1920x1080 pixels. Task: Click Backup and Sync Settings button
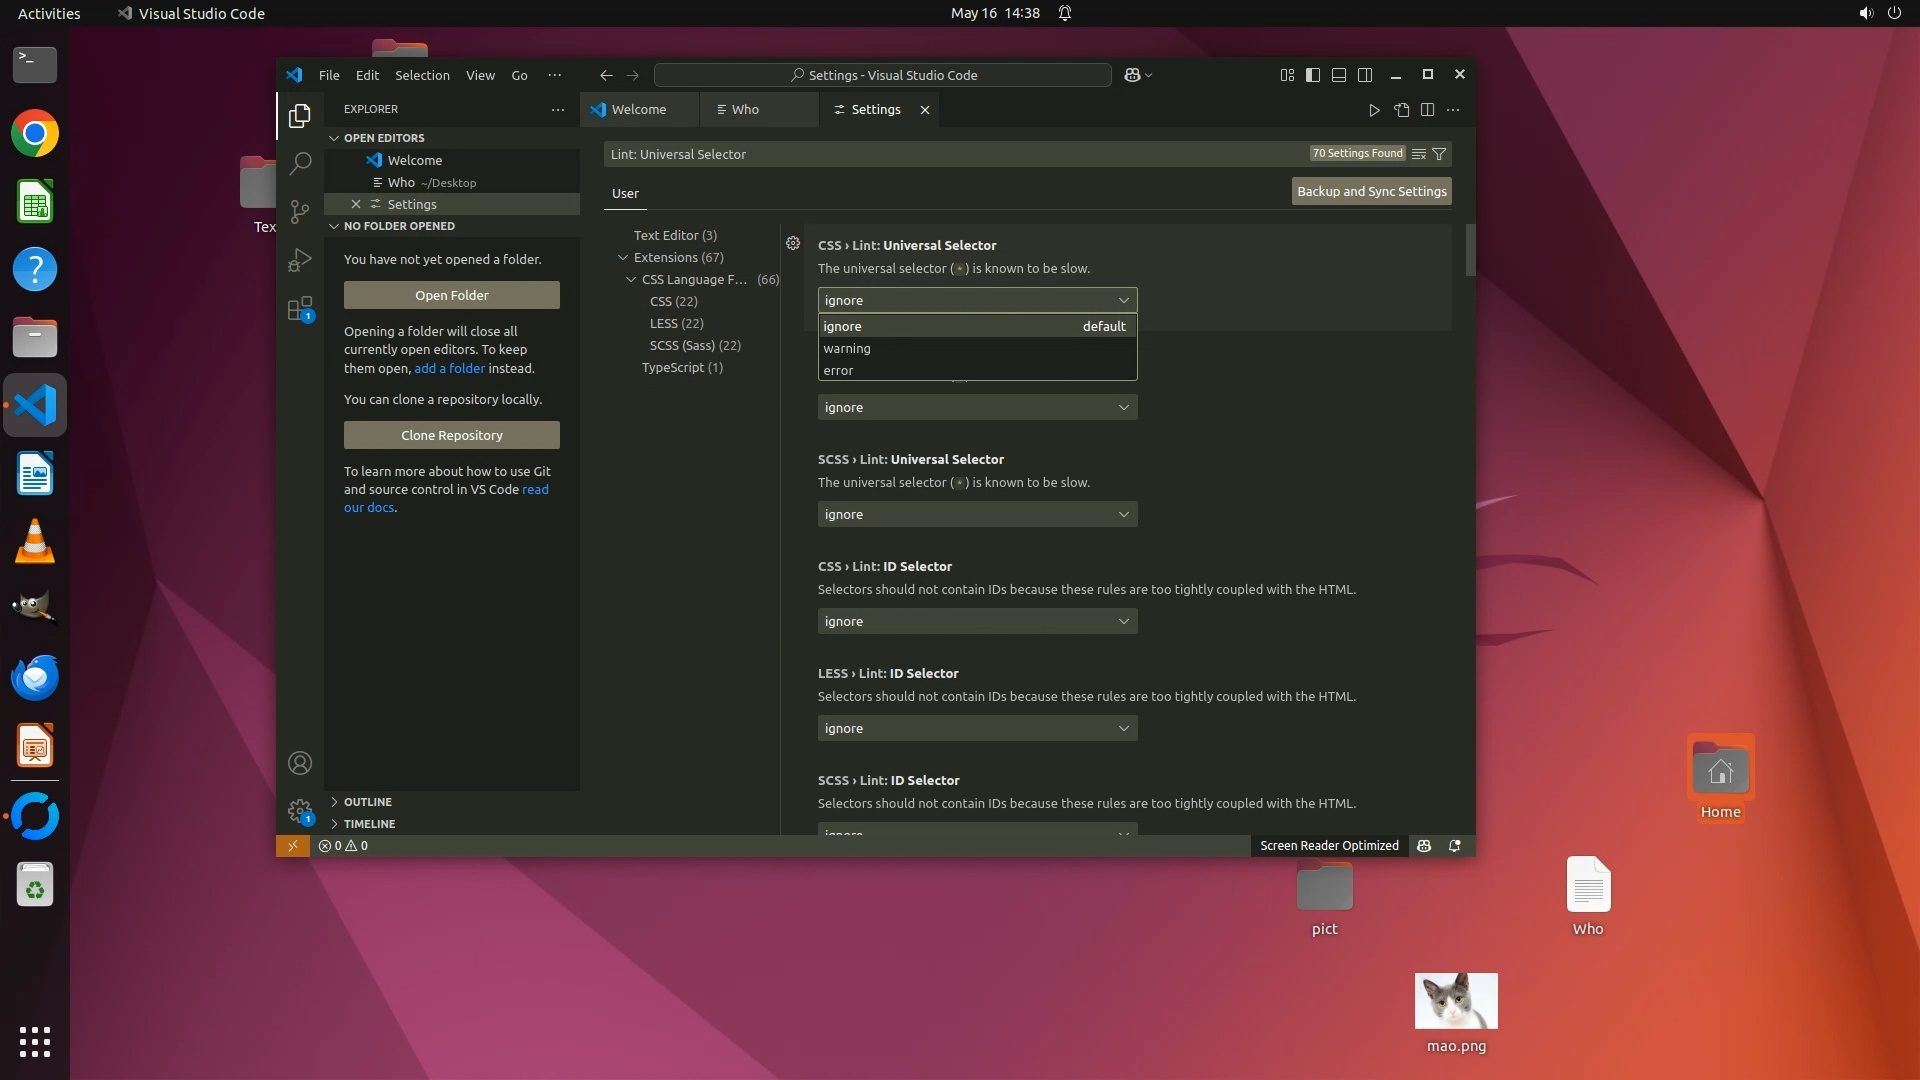[1371, 192]
